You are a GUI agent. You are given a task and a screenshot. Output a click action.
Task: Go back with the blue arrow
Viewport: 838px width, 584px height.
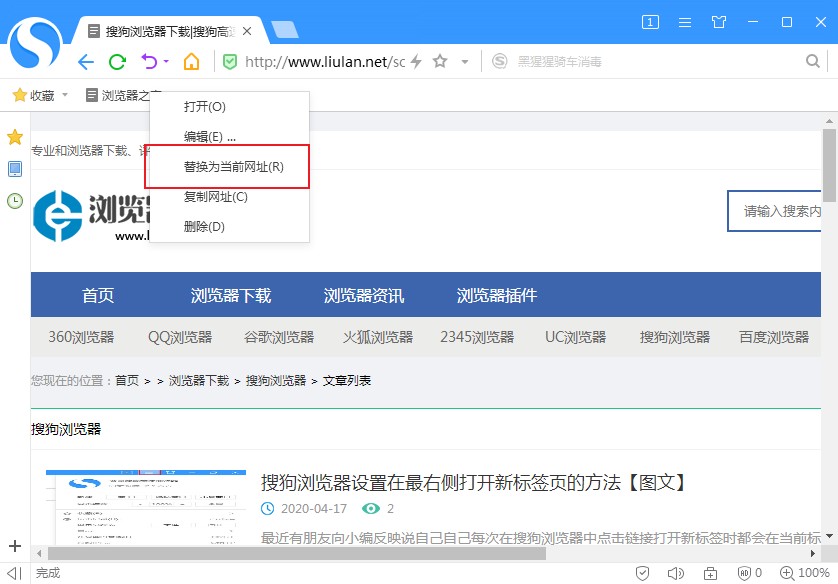pyautogui.click(x=86, y=62)
